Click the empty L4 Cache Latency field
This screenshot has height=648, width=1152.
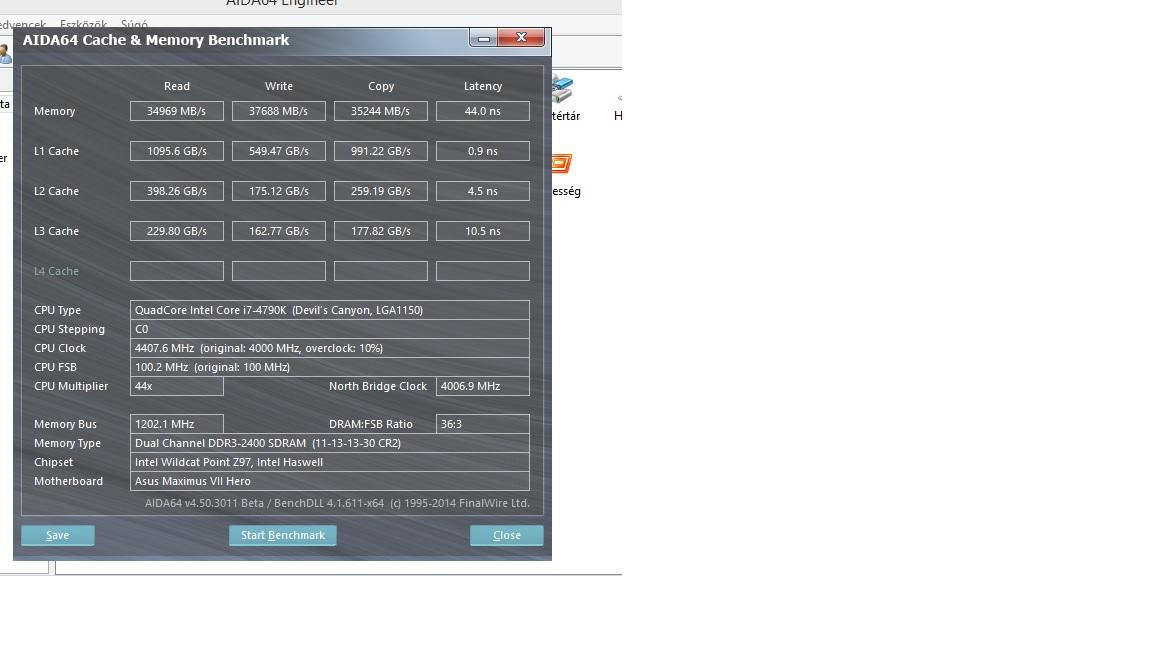[483, 271]
